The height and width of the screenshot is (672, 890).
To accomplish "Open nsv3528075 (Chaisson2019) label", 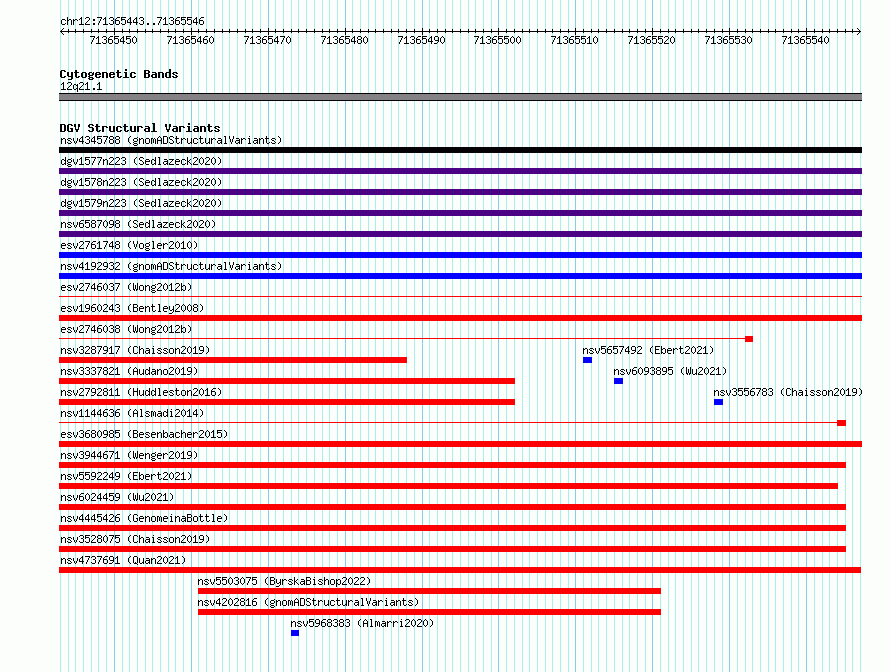I will [135, 539].
